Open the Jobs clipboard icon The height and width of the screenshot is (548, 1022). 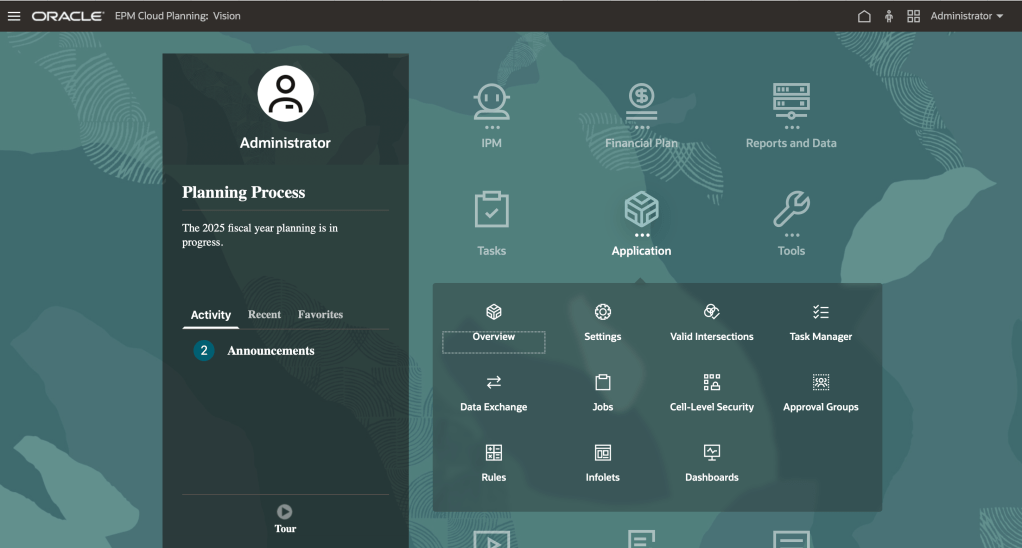tap(603, 382)
